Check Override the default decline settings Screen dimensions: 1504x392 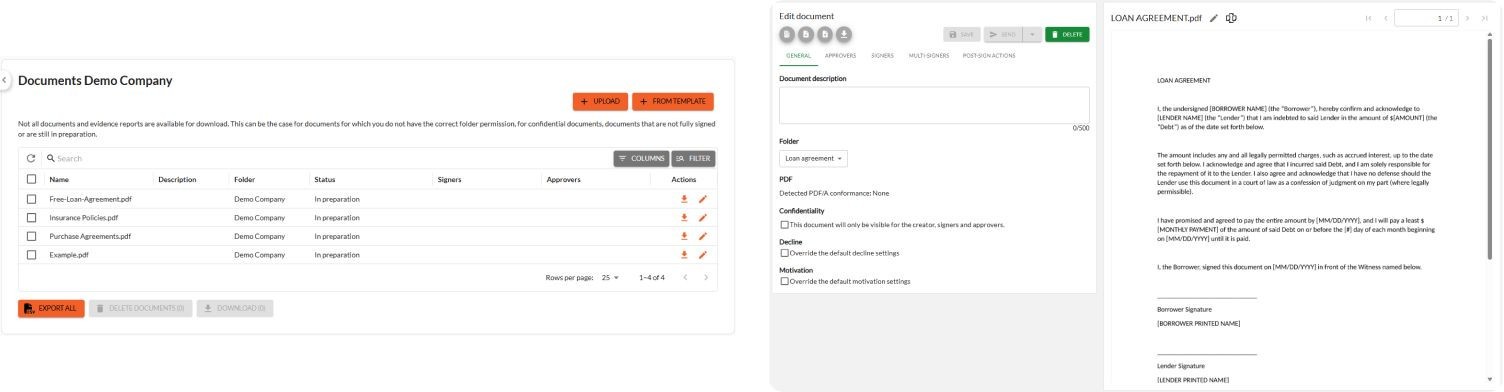[784, 253]
